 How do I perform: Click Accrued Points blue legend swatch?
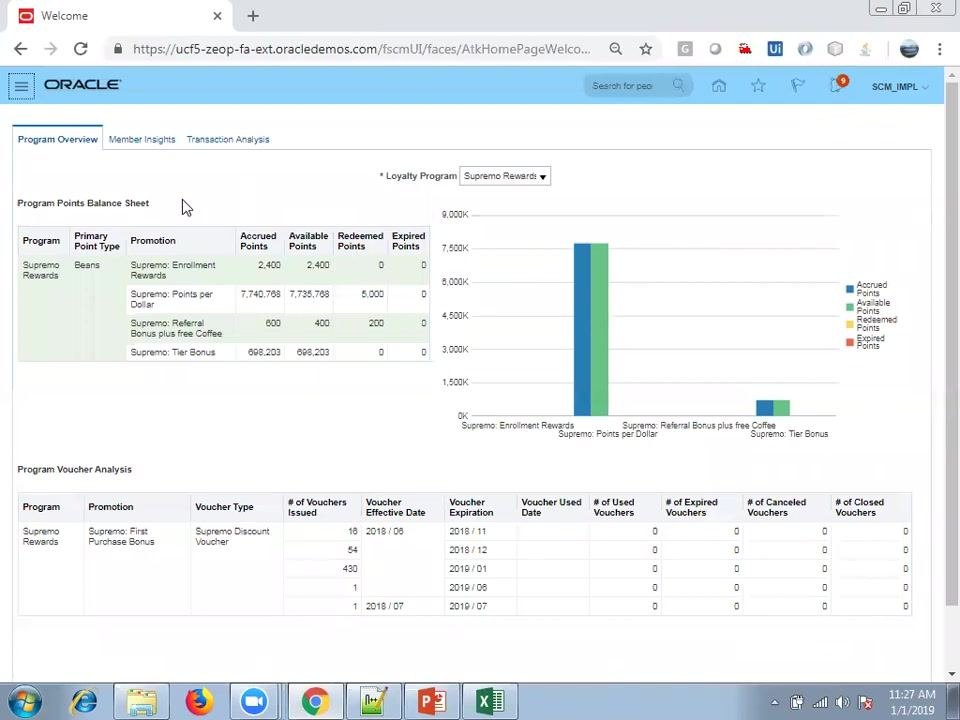coord(850,289)
